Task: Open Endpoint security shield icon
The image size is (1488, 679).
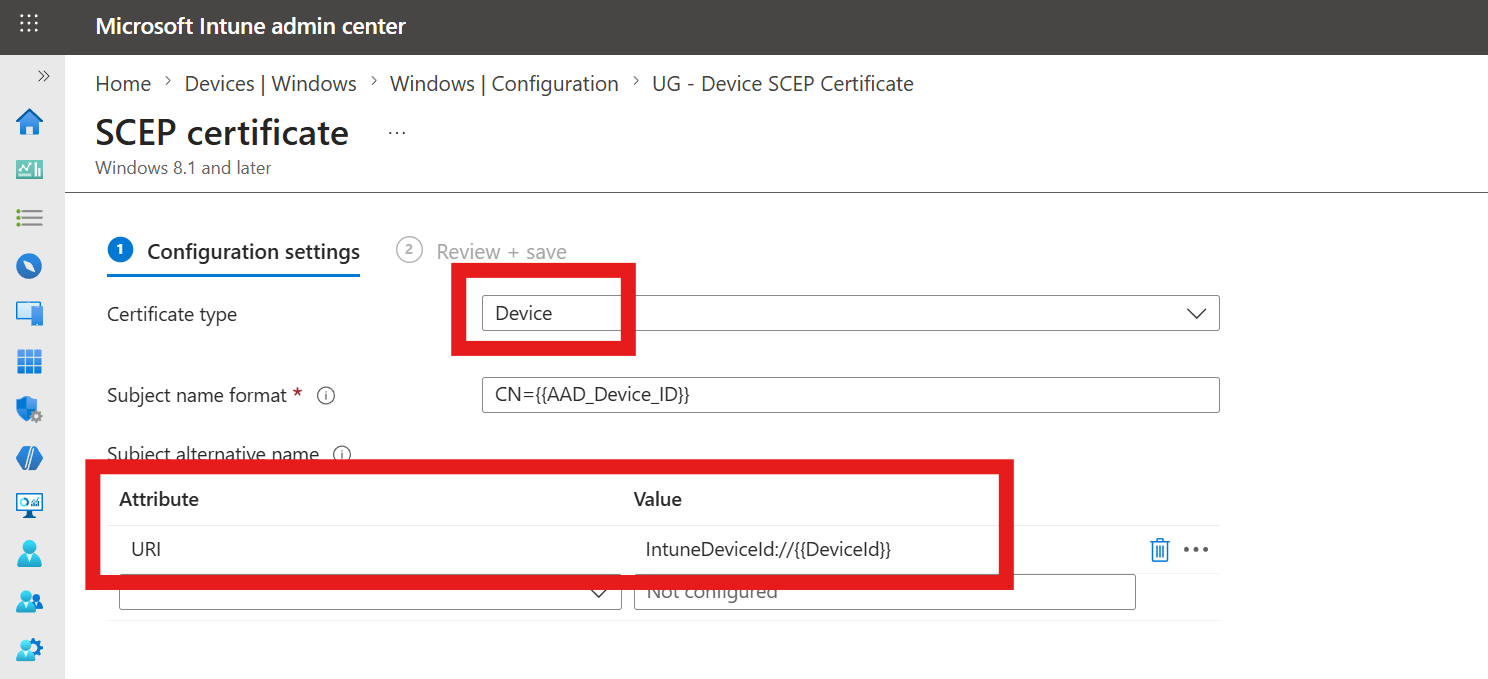Action: click(x=30, y=409)
